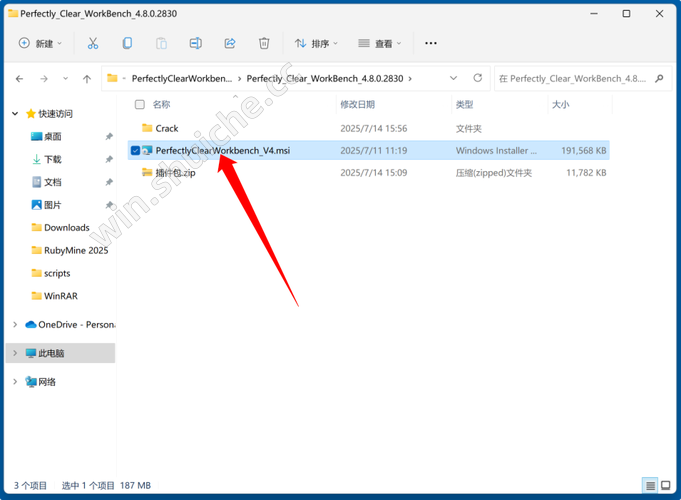Click the msi installer file icon
Screen dimensions: 681x500
(147, 150)
